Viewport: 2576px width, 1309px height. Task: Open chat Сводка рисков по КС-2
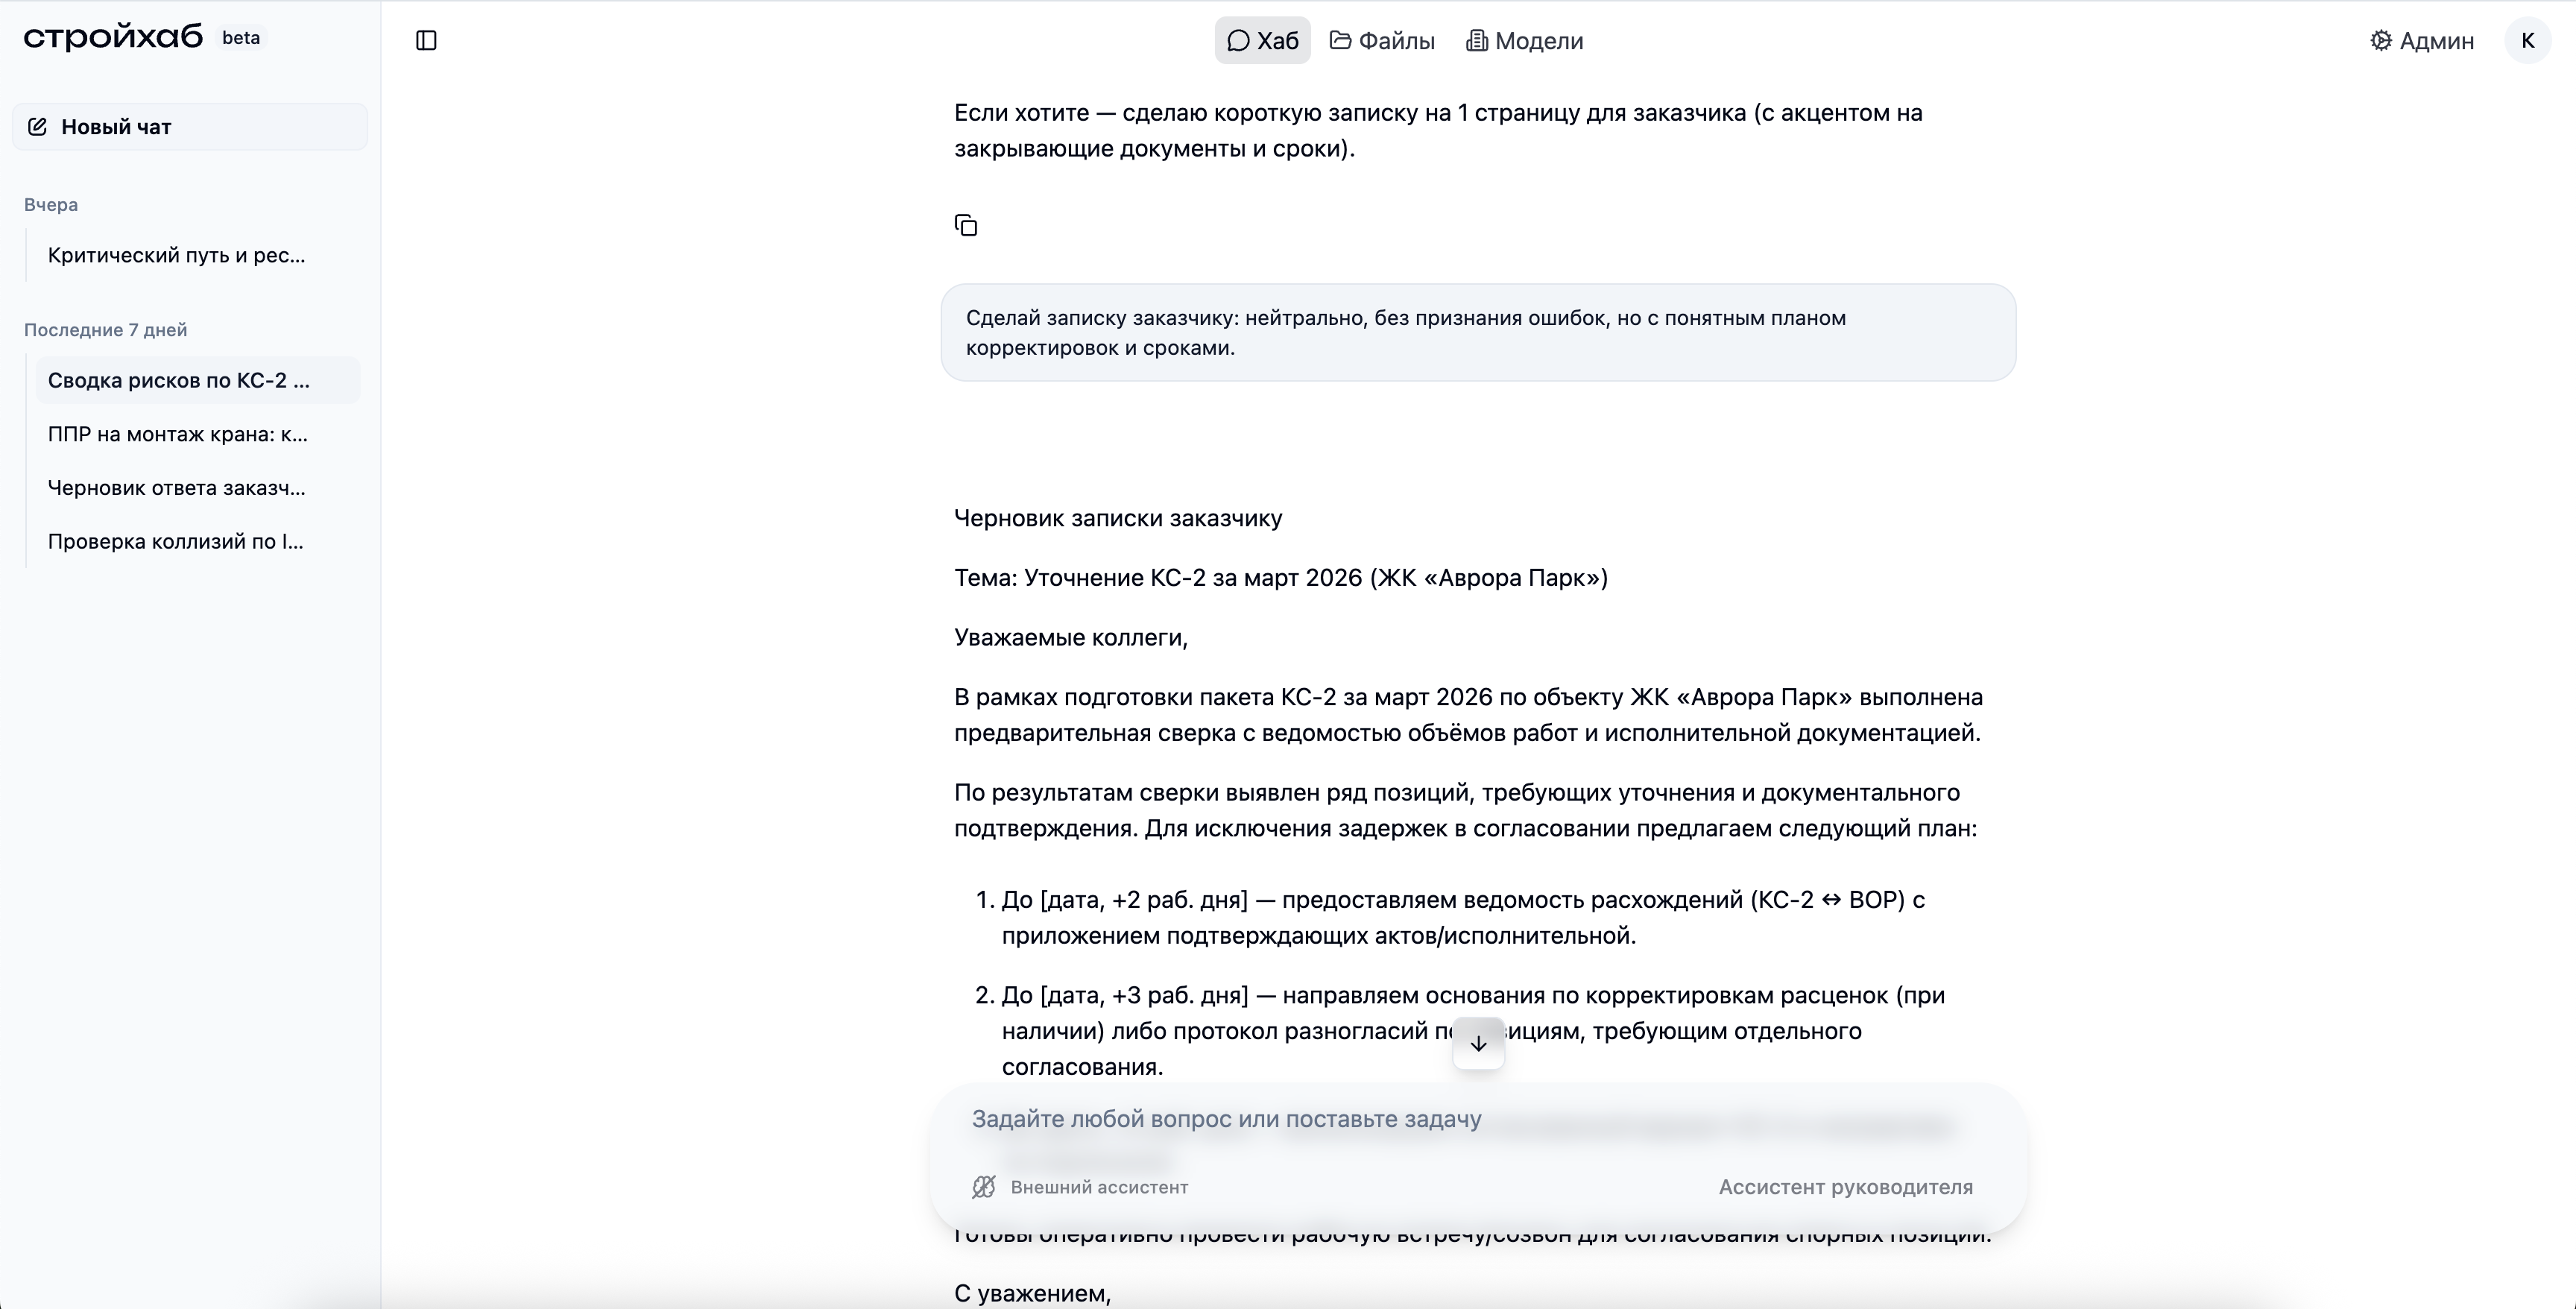(x=180, y=380)
